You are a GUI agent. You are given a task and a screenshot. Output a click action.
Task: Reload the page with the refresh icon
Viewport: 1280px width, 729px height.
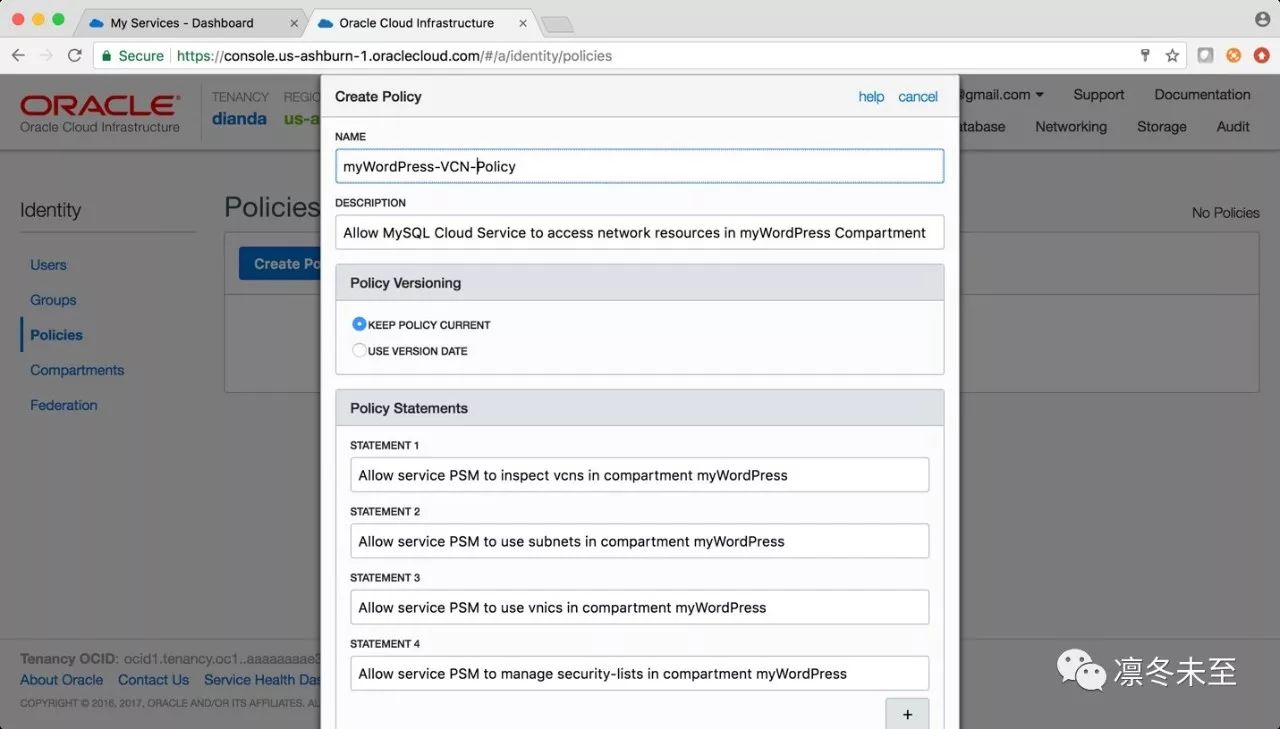point(74,56)
